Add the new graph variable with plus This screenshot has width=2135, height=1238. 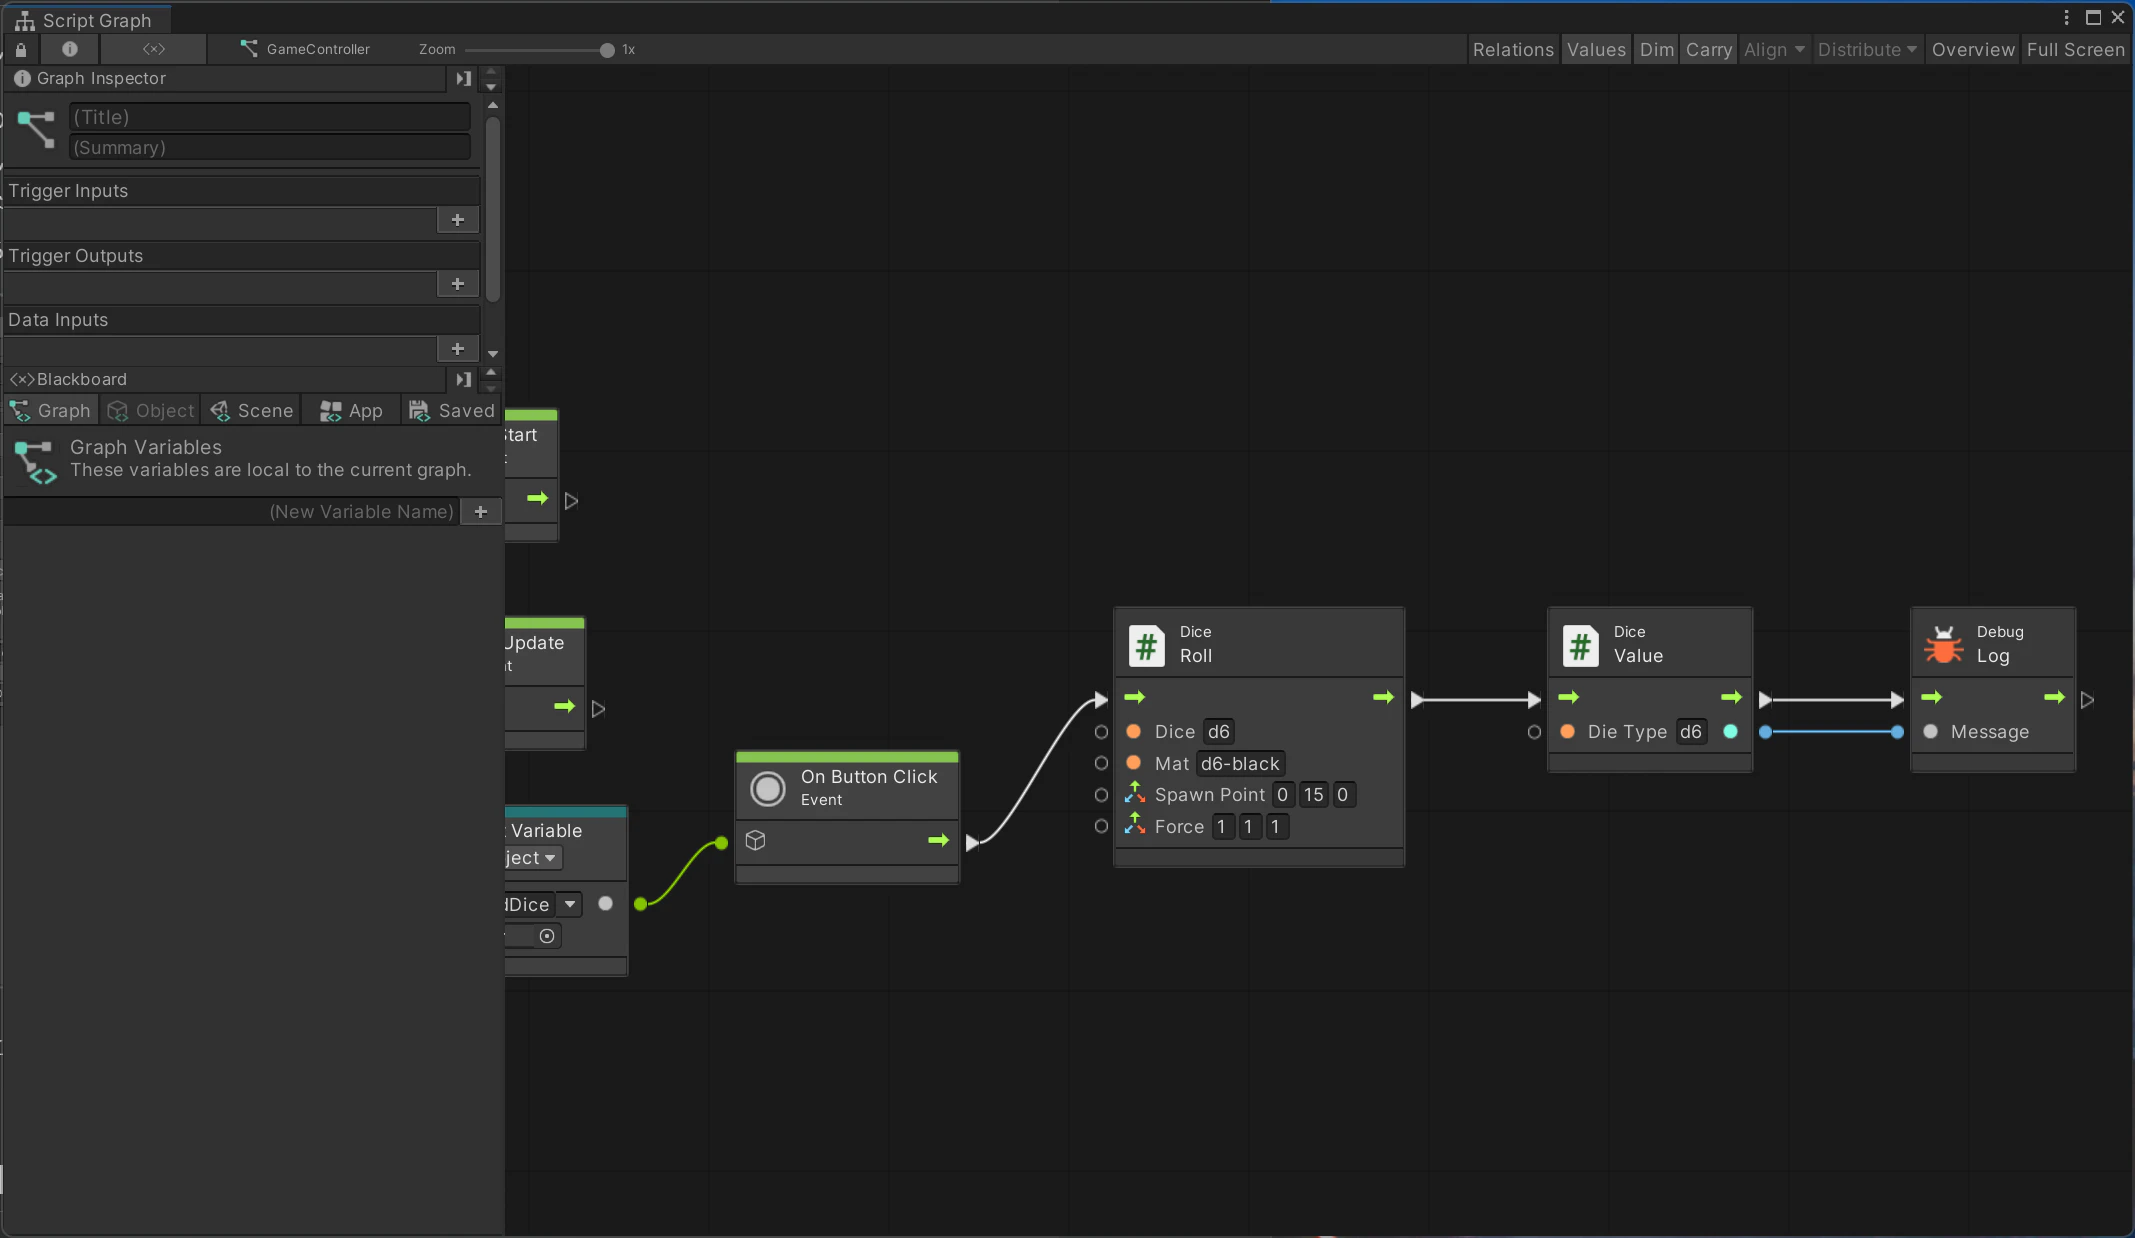[x=481, y=512]
